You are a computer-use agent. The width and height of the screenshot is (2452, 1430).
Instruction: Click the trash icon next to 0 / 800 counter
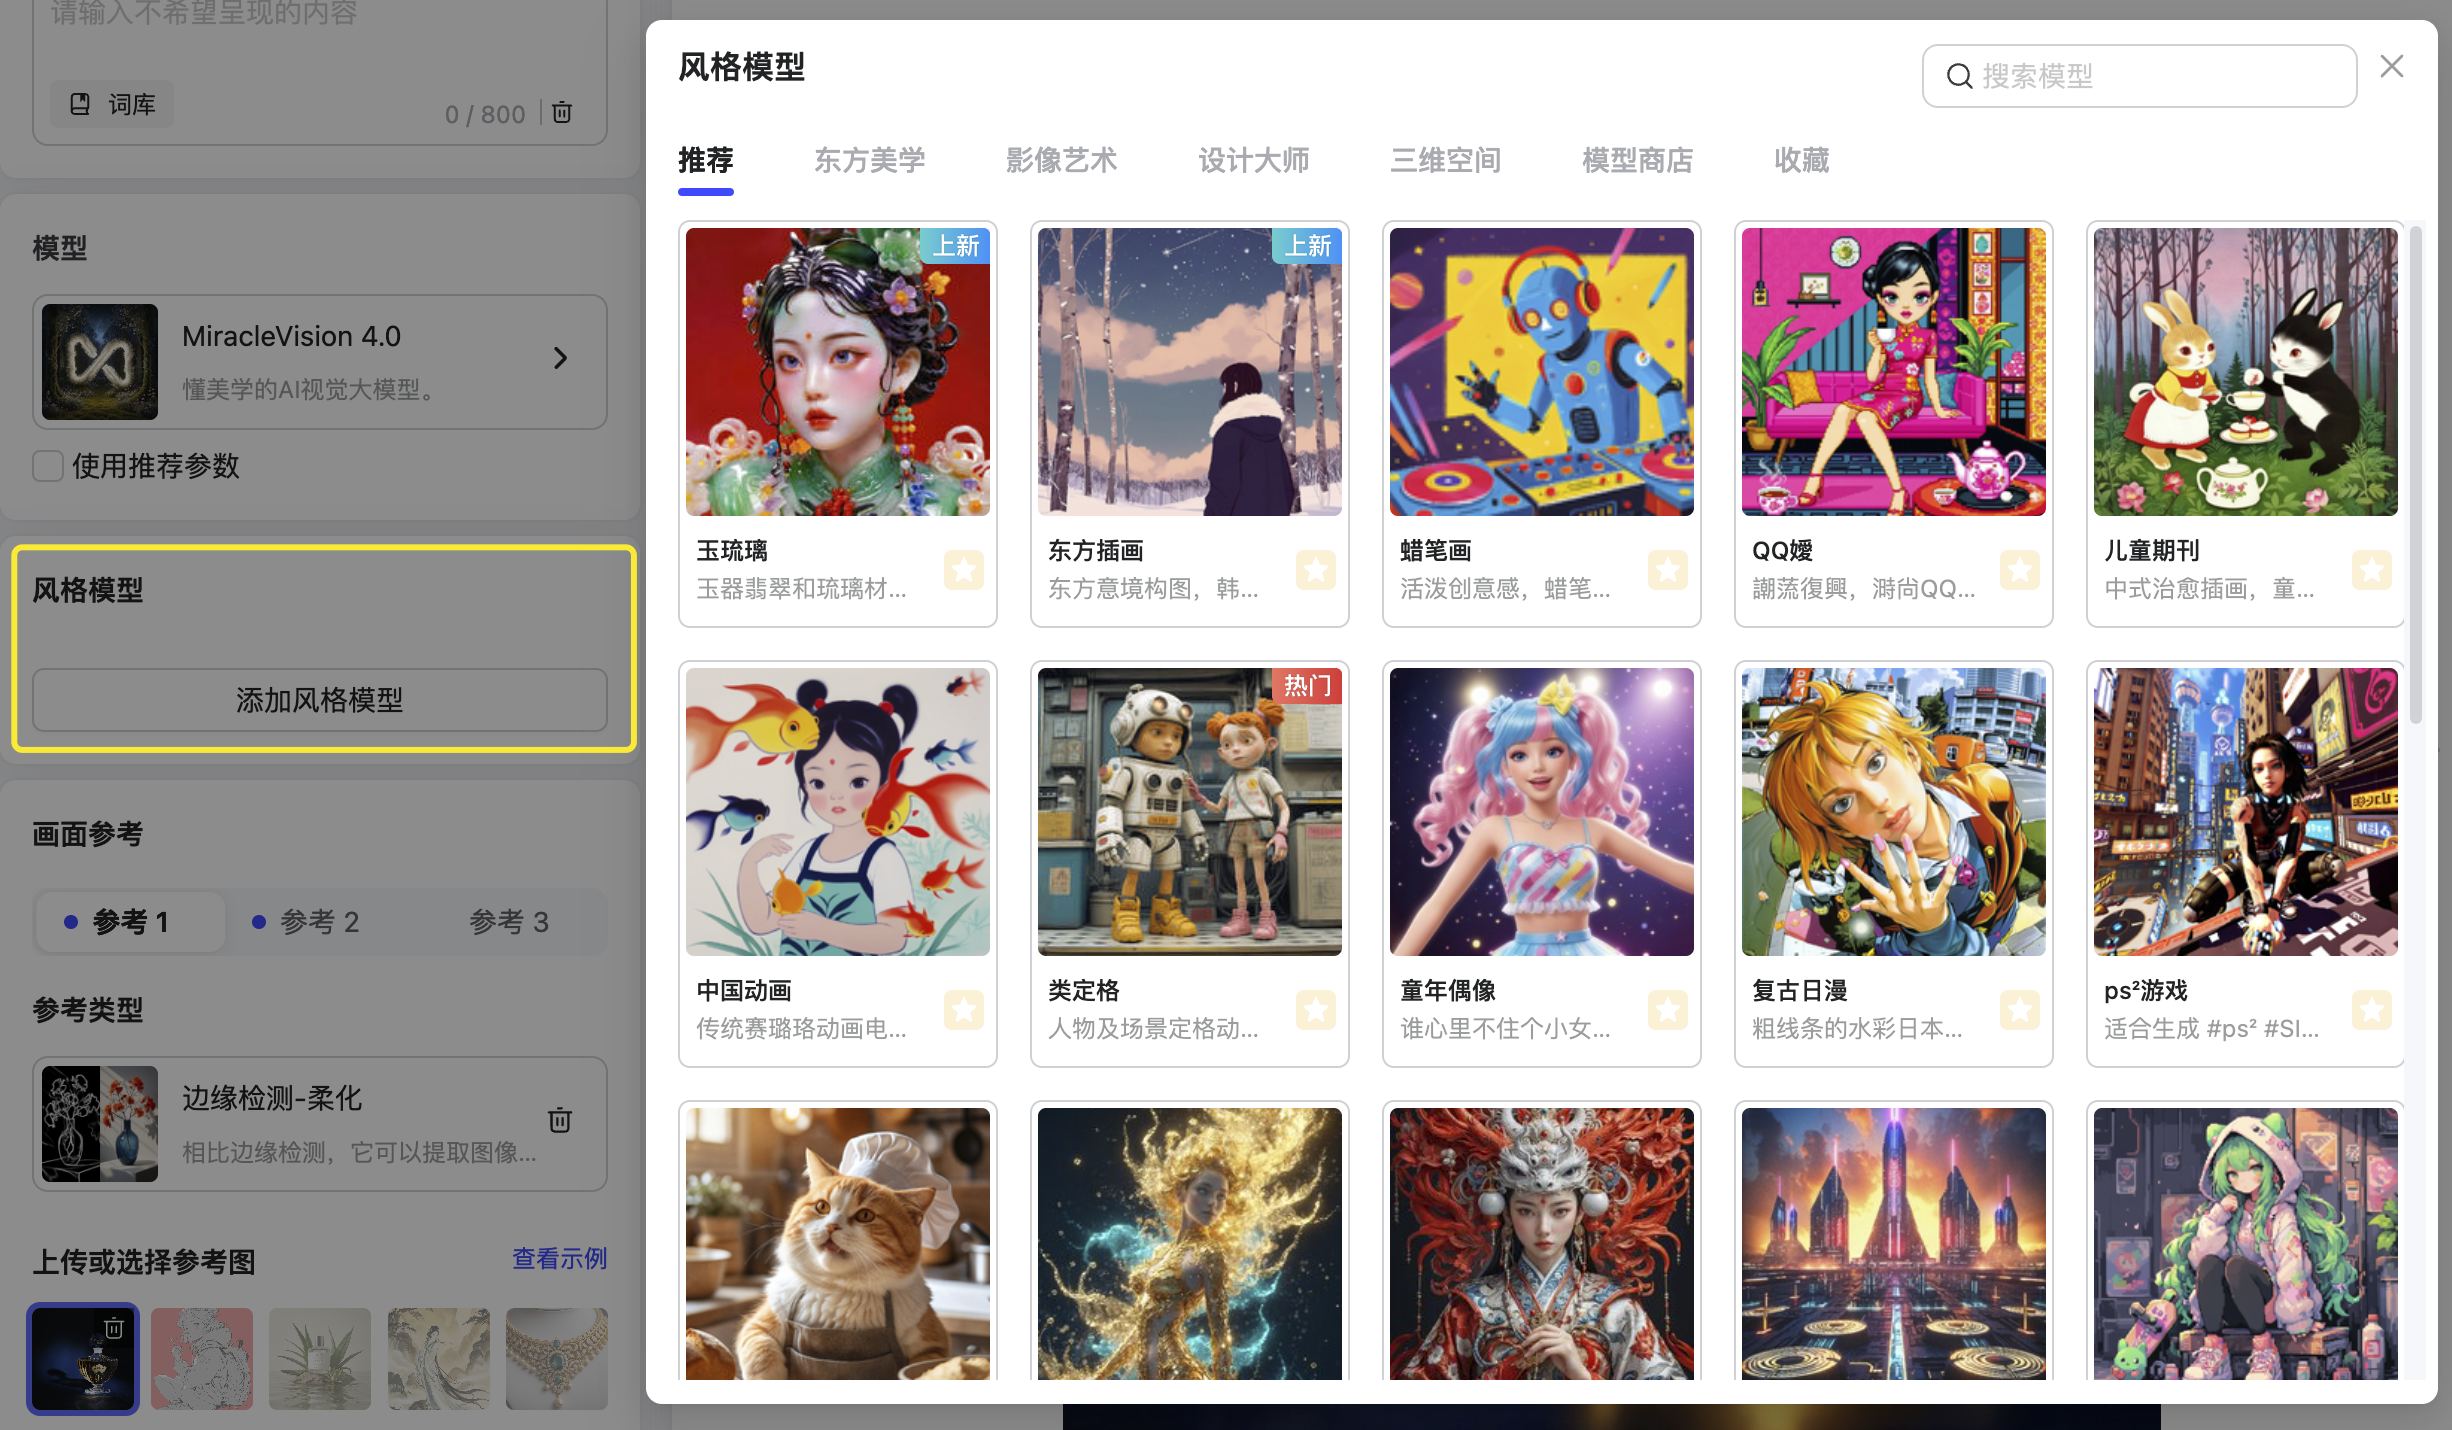(x=562, y=112)
